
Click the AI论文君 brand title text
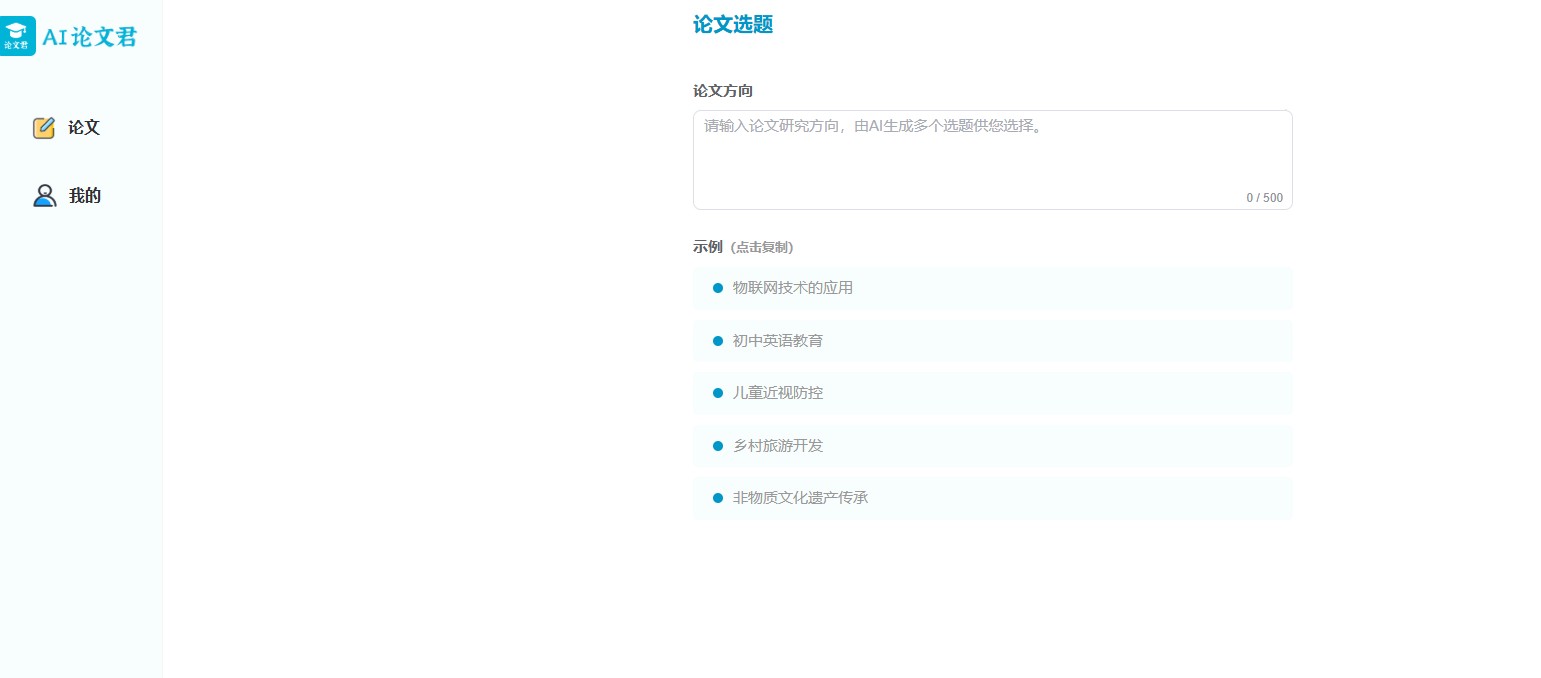(x=89, y=37)
